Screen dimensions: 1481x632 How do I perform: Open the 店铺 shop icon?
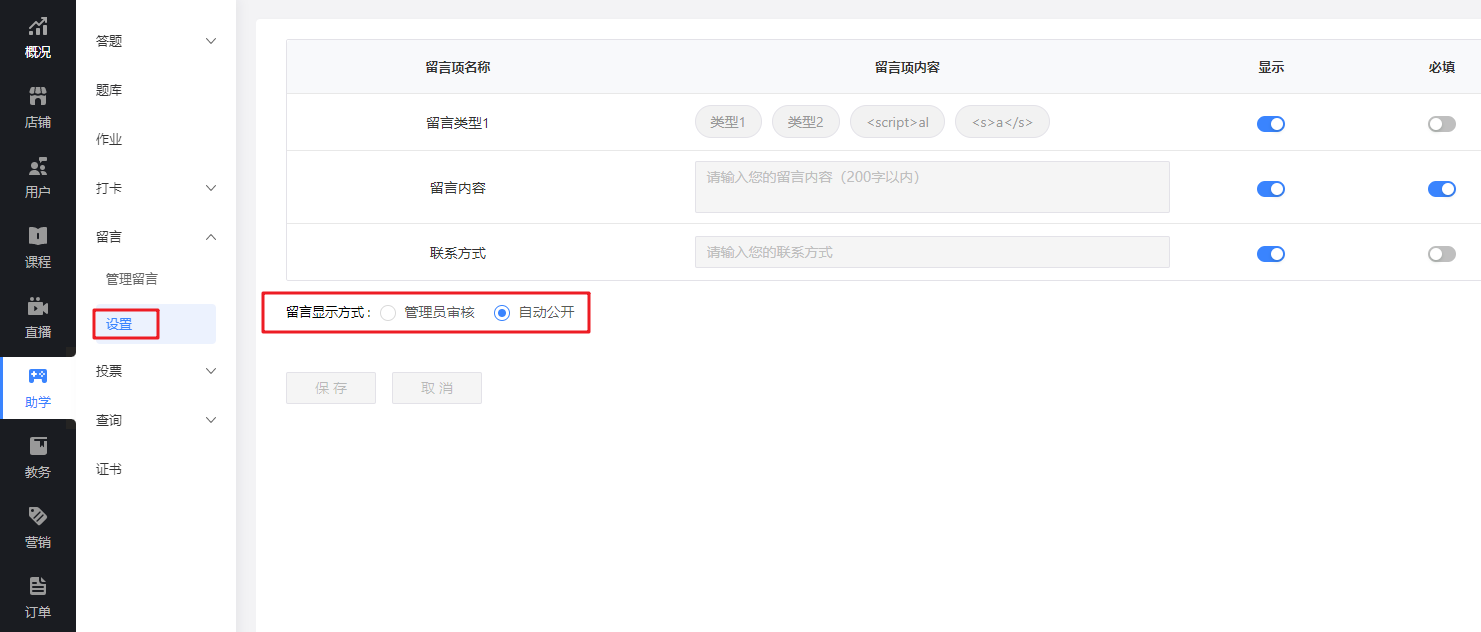click(38, 97)
